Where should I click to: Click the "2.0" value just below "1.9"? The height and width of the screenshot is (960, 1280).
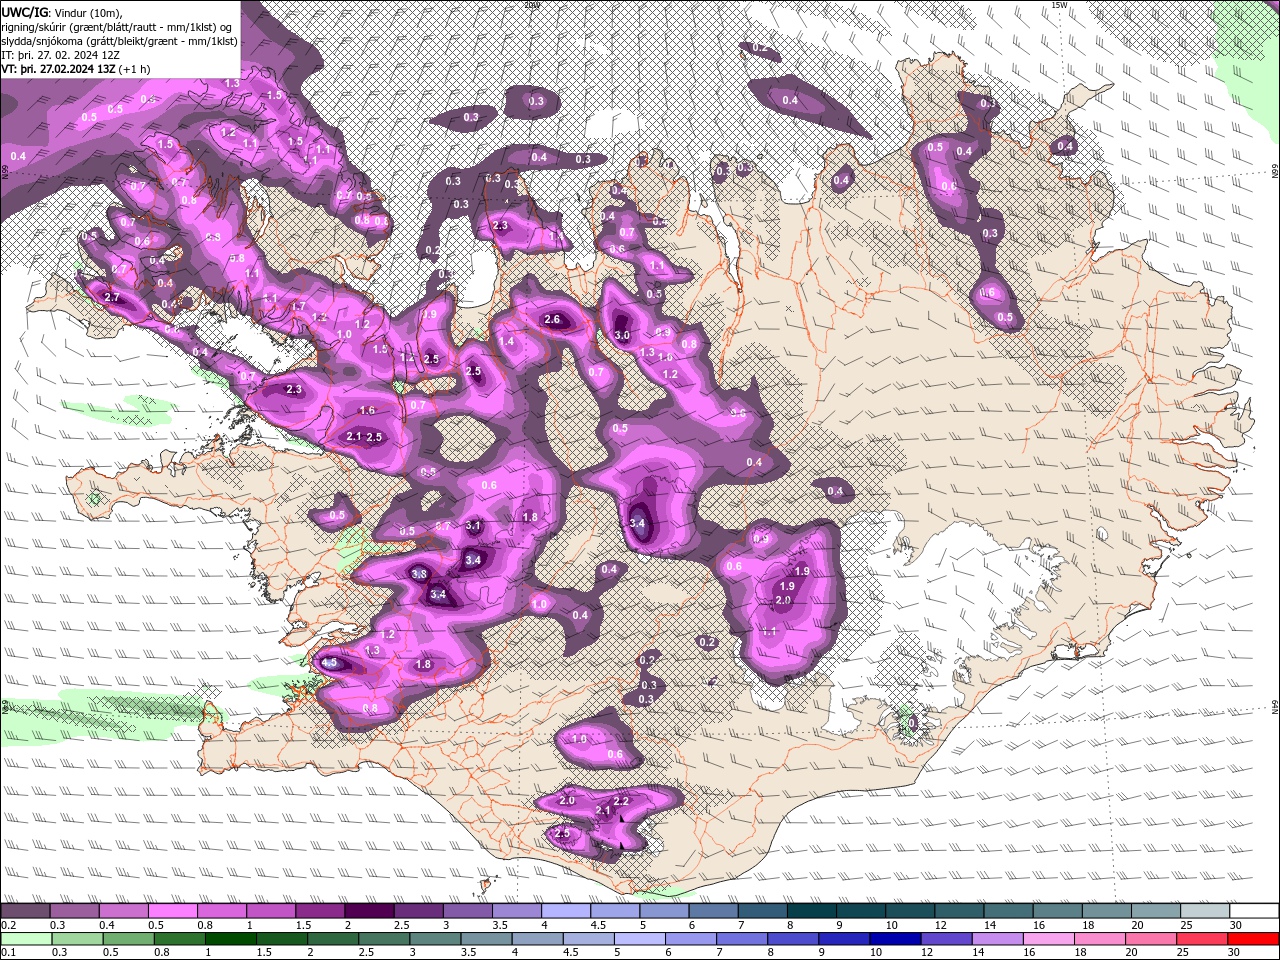[783, 600]
